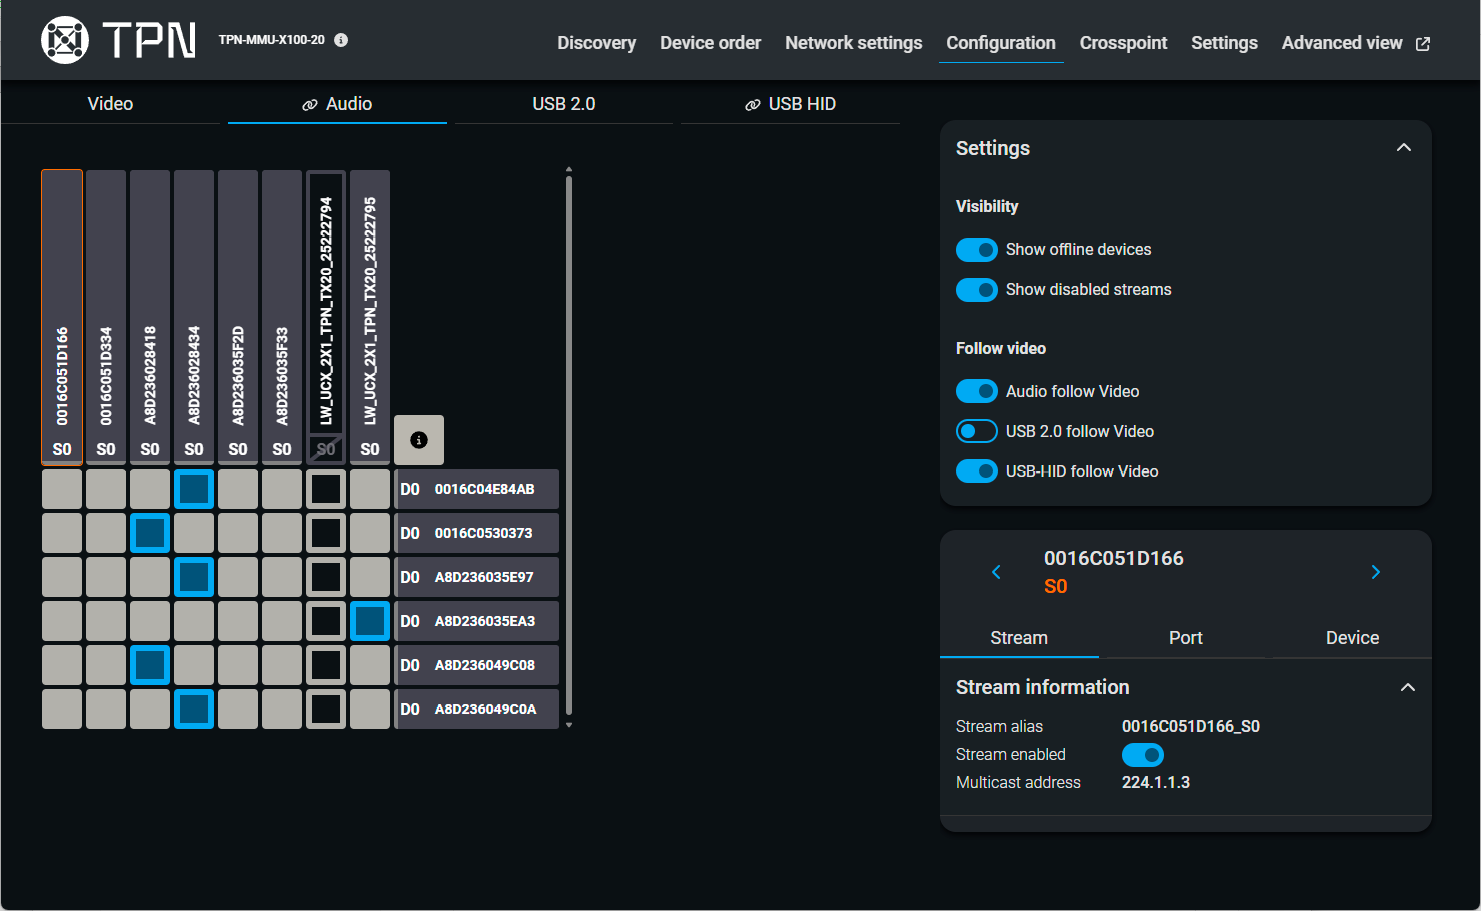Switch to the USB HID tab
This screenshot has height=911, width=1481.
coord(790,104)
